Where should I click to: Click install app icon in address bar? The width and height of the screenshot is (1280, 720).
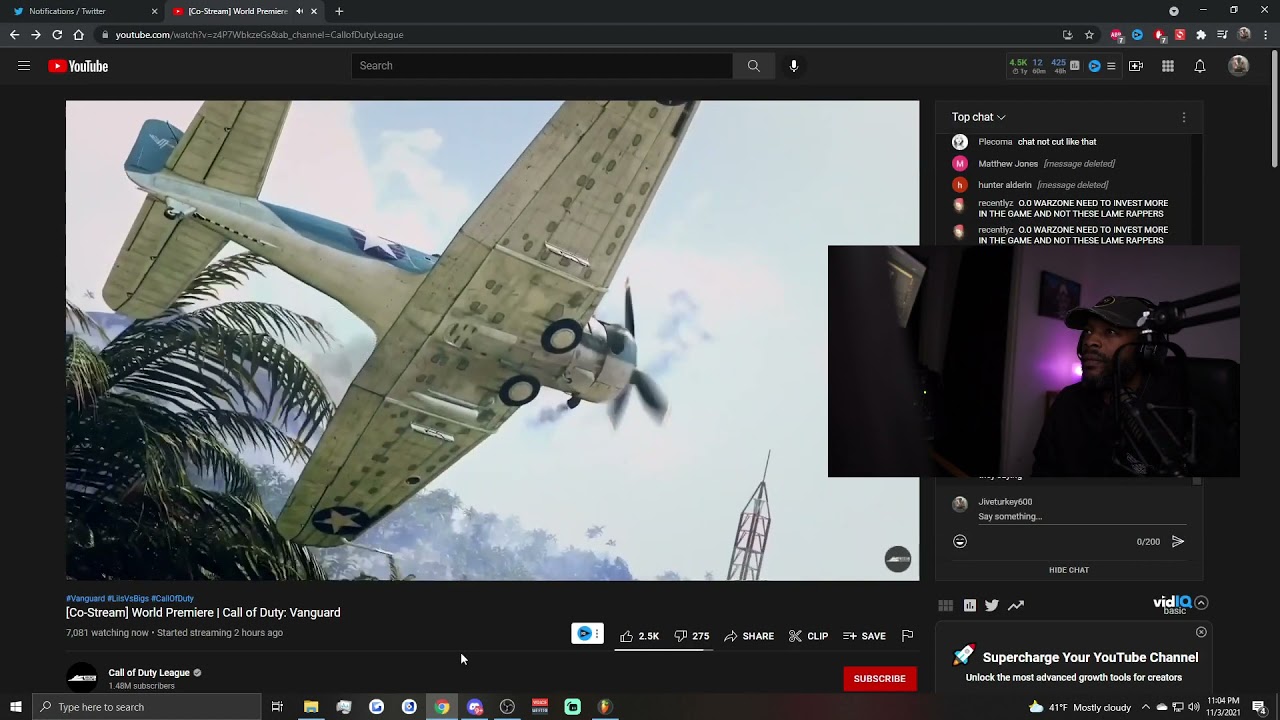(x=1067, y=35)
